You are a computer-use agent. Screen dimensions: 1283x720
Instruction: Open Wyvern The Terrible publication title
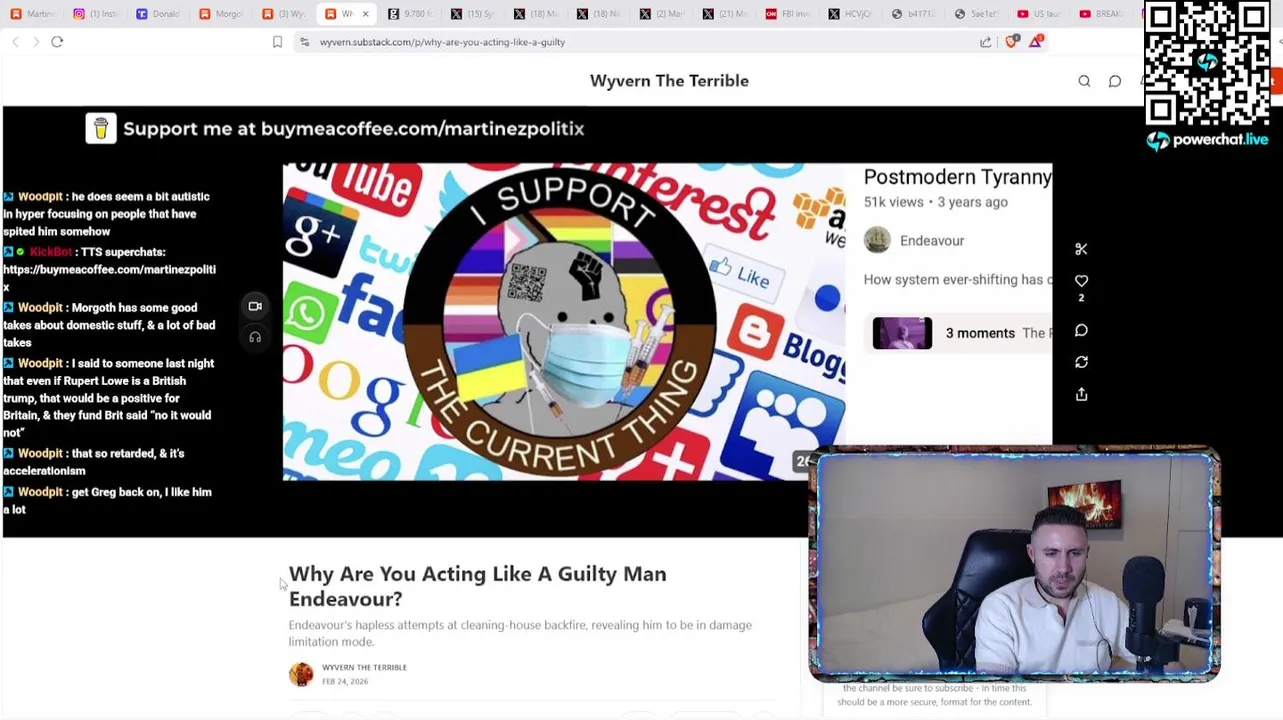tap(669, 81)
